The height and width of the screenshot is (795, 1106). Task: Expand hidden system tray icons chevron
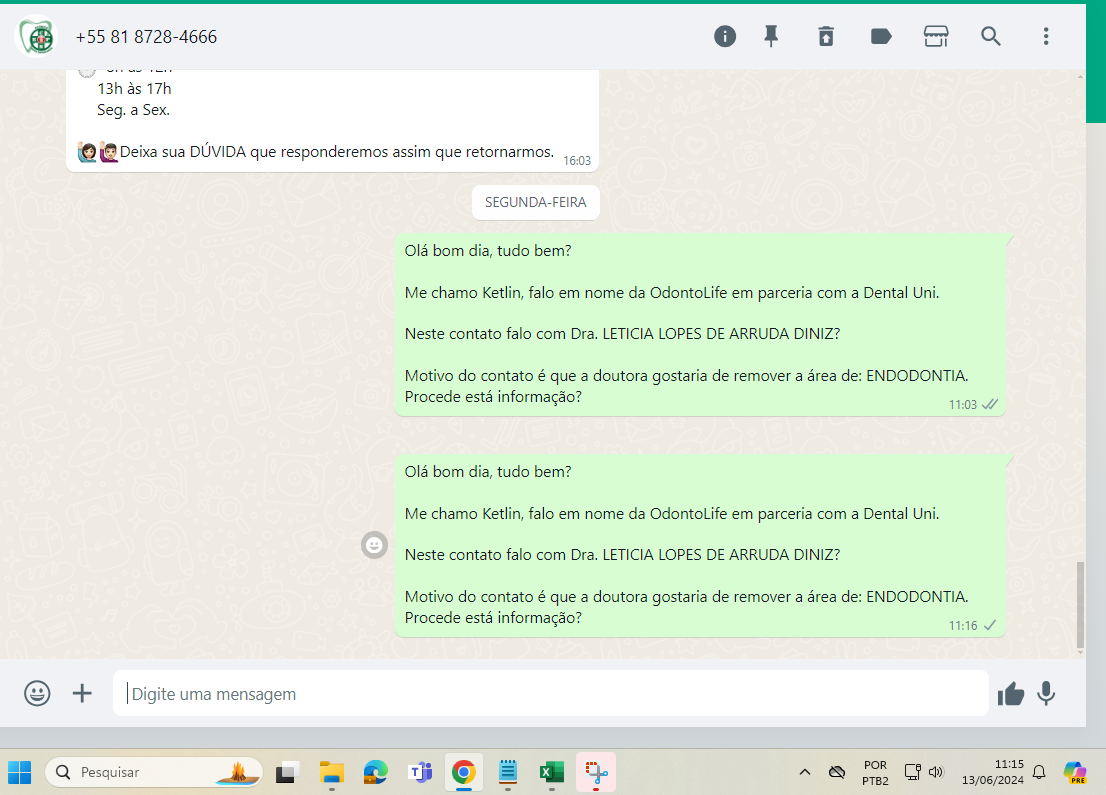pyautogui.click(x=805, y=772)
